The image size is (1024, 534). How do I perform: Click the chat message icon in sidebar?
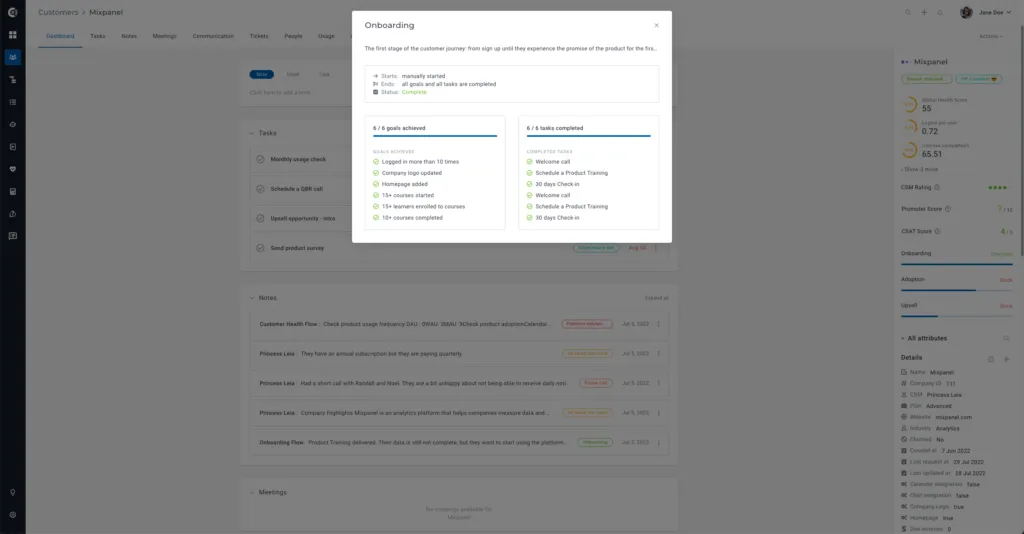coord(12,236)
